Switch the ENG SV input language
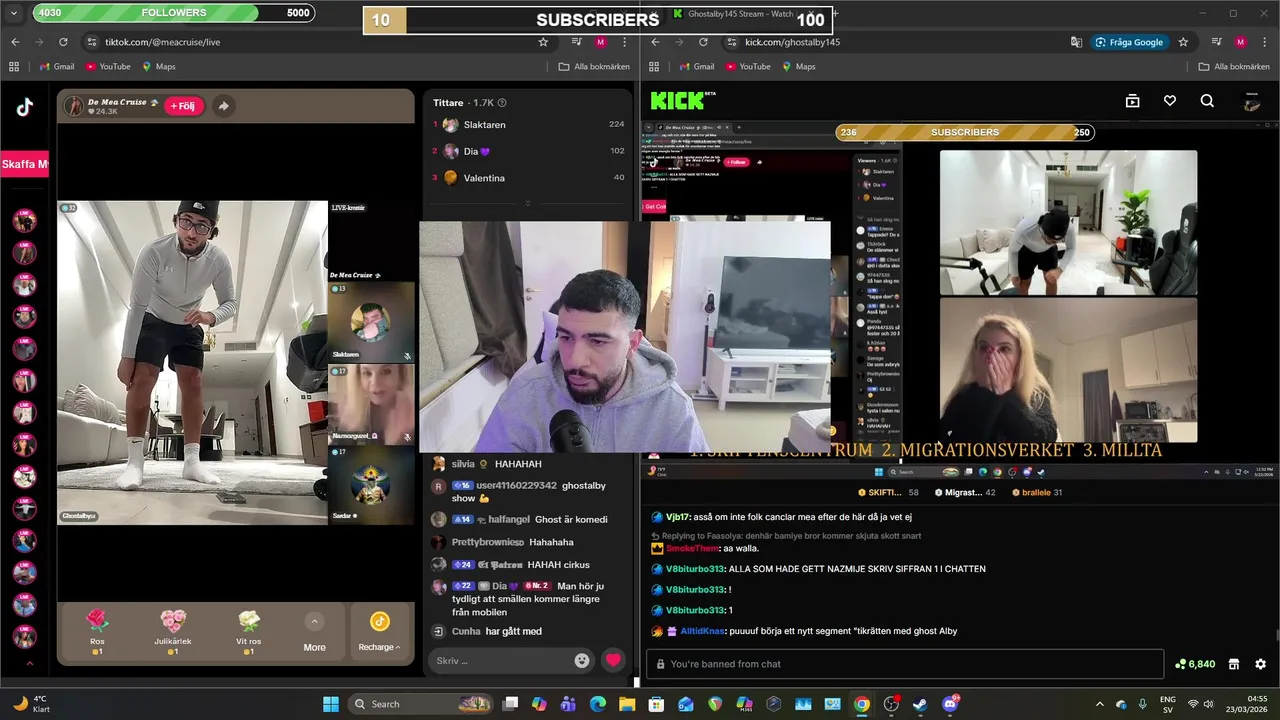1280x720 pixels. pos(1167,704)
